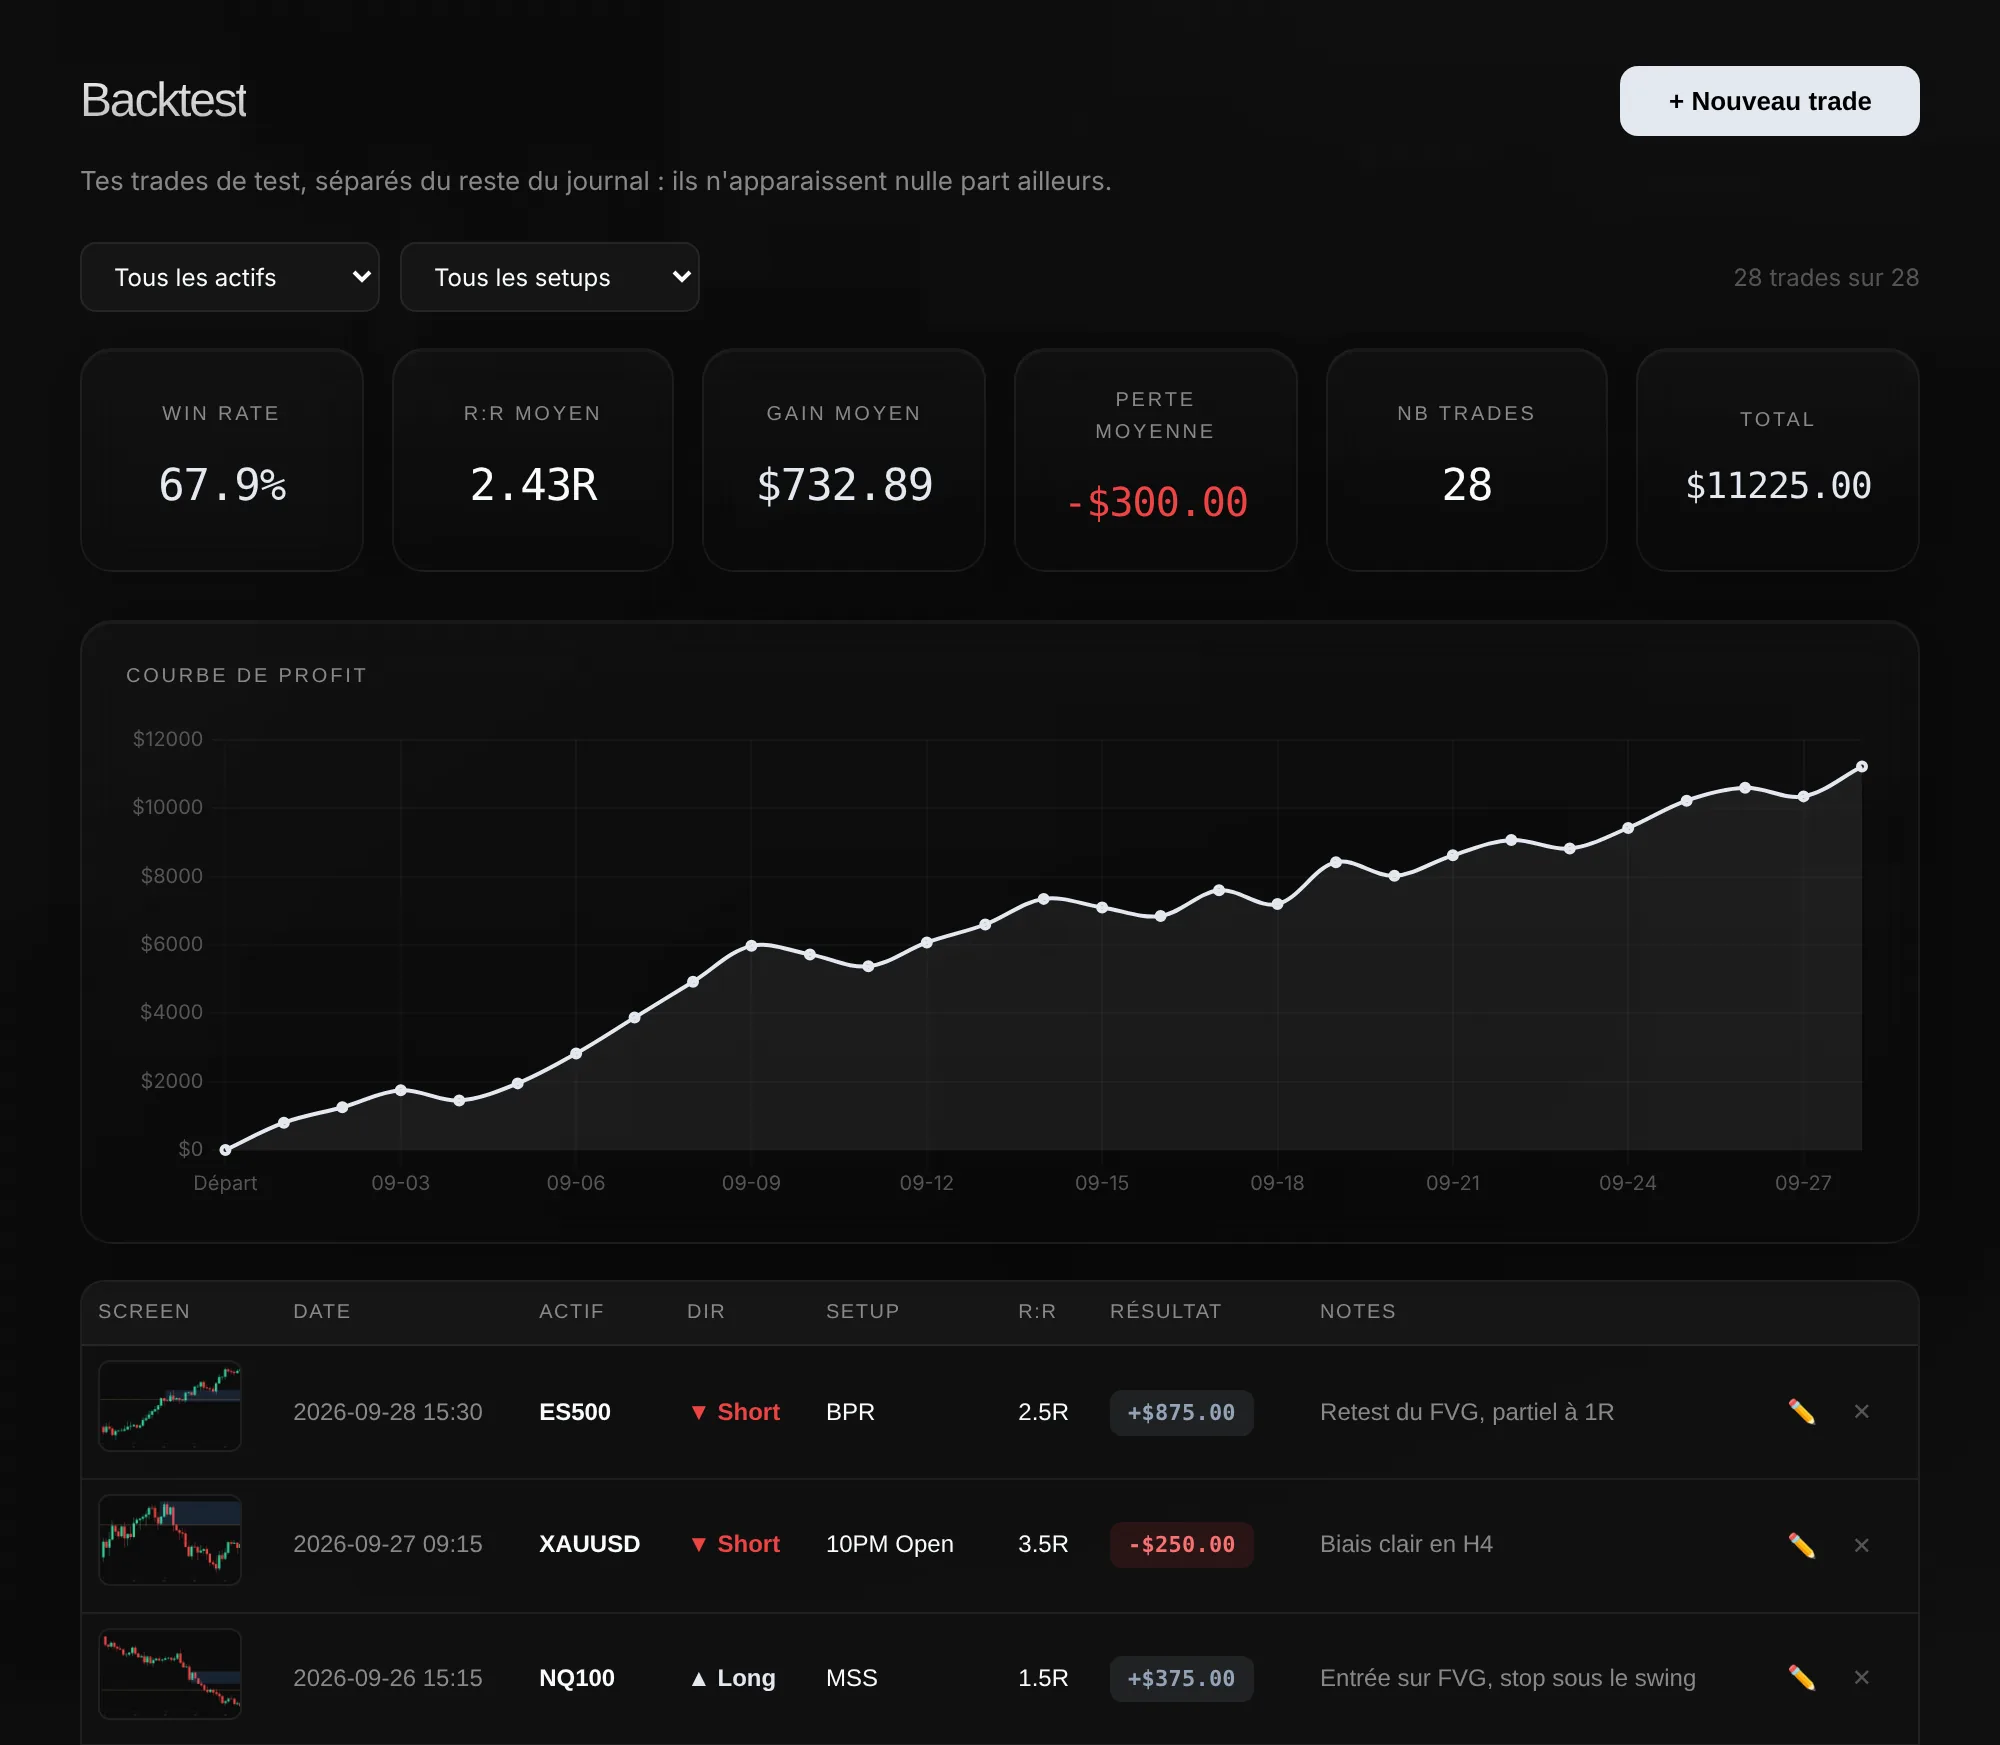Viewport: 2000px width, 1745px height.
Task: Click the RÉSULTAT column header
Action: [x=1165, y=1311]
